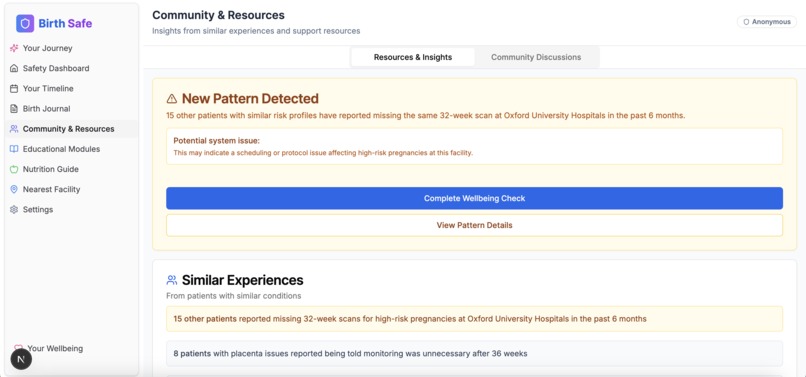Click the Settings gear icon
The height and width of the screenshot is (377, 806).
(x=14, y=209)
